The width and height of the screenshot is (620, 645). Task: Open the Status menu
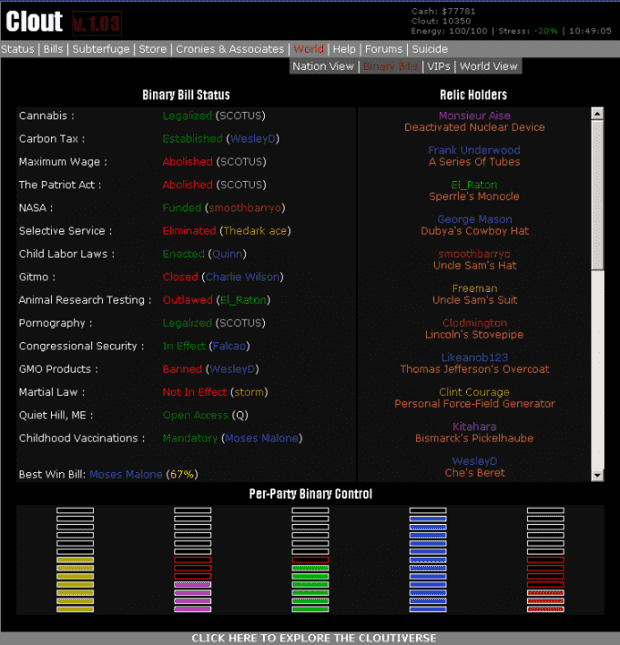click(x=17, y=49)
